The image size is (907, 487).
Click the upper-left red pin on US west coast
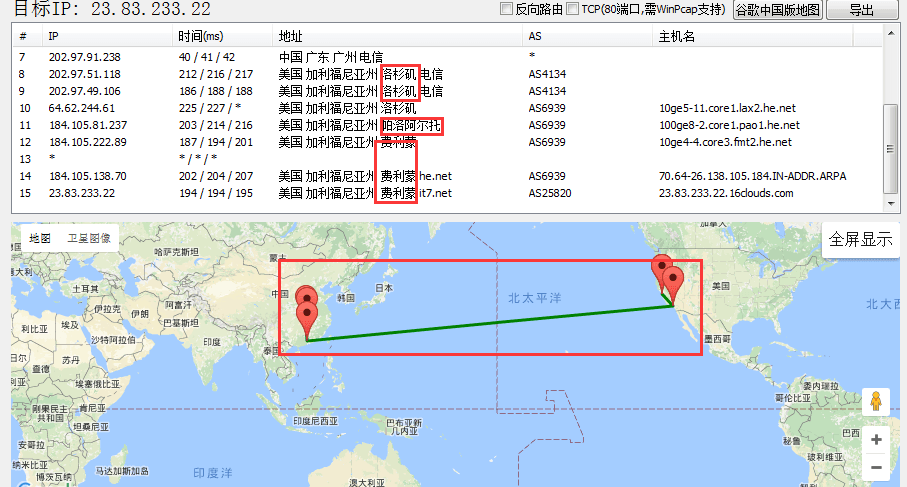661,267
